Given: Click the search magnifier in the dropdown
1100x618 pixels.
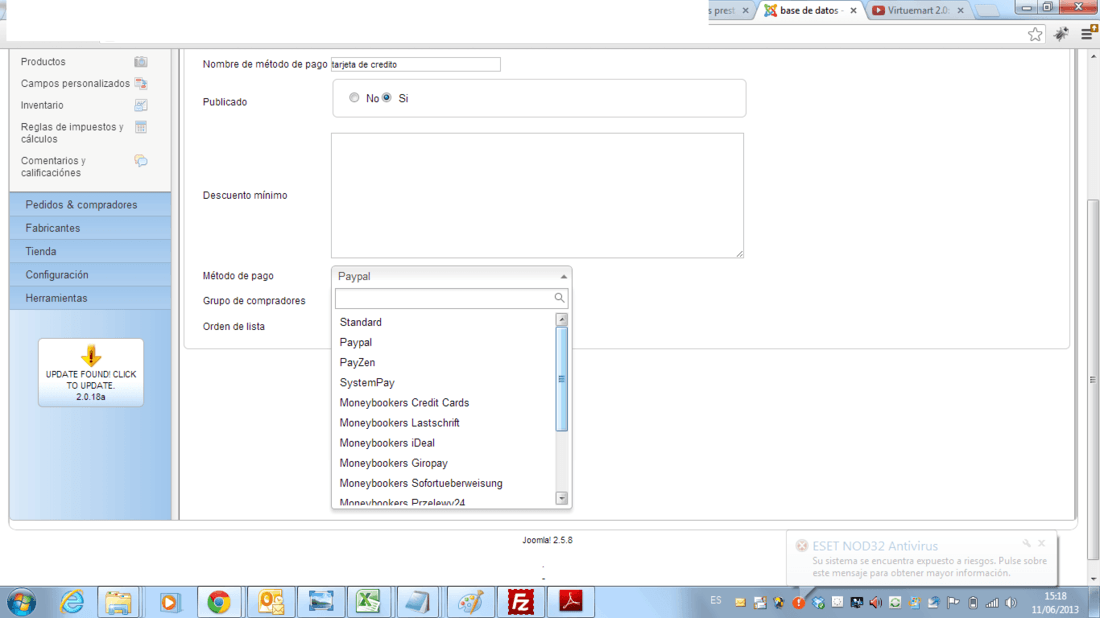Looking at the screenshot, I should click(x=559, y=298).
